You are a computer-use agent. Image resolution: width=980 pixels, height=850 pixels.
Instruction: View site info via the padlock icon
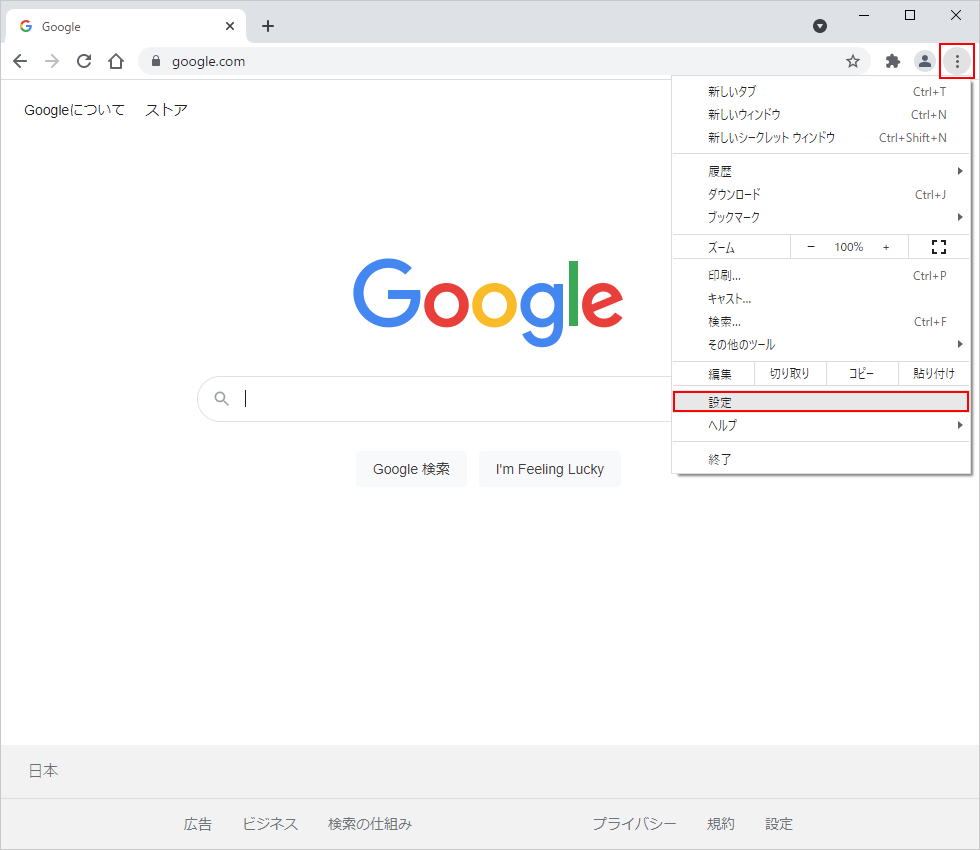click(156, 61)
